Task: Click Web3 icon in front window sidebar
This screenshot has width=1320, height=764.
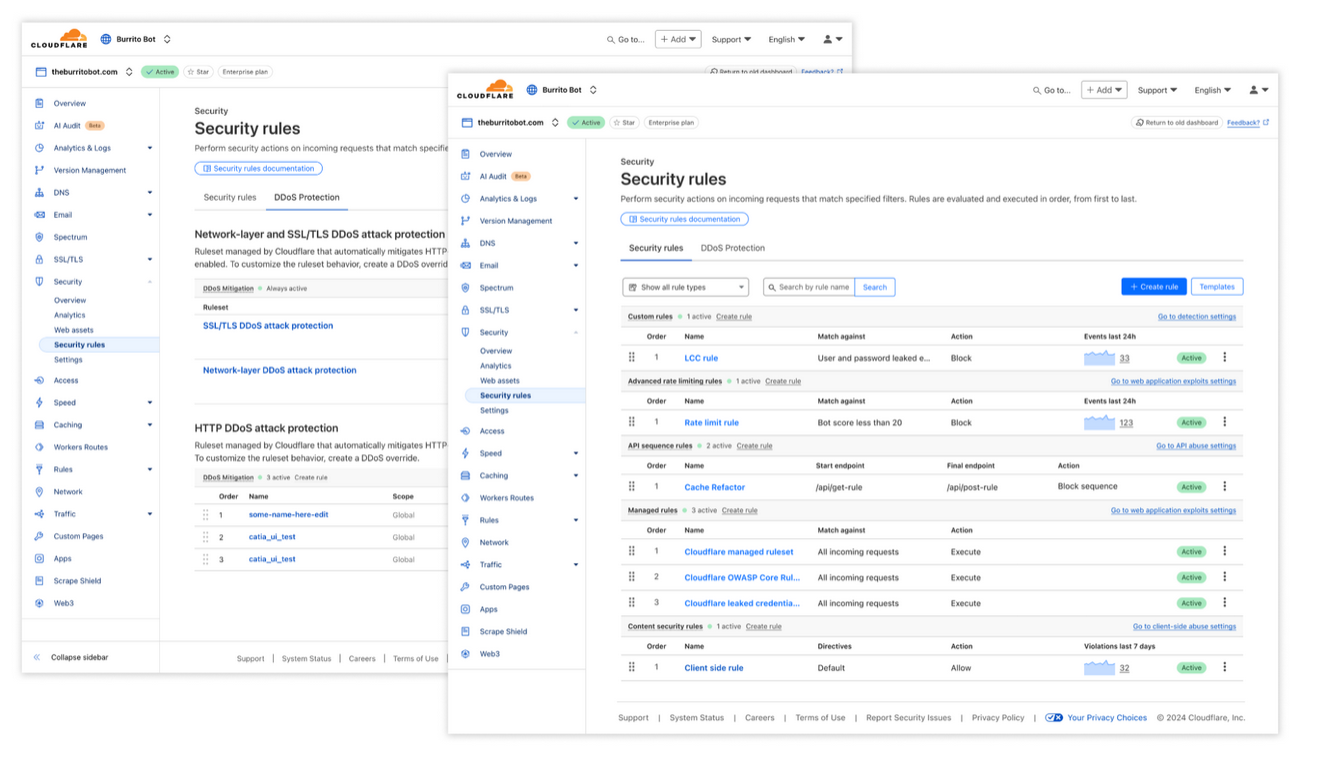Action: (465, 654)
